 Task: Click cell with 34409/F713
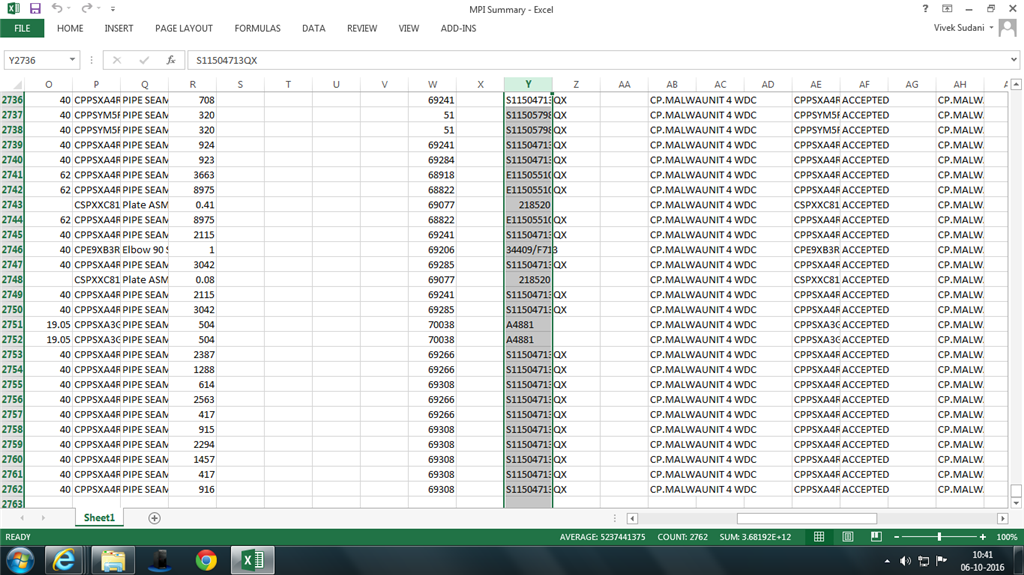coord(528,250)
